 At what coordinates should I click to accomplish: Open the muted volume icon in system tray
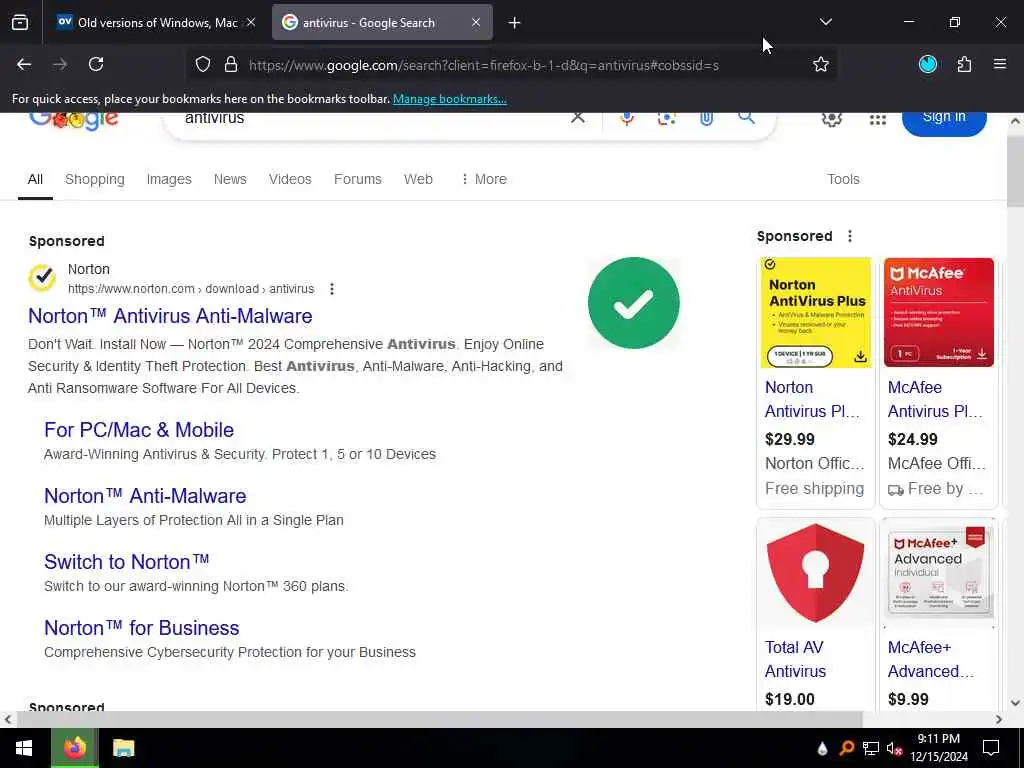[895, 748]
